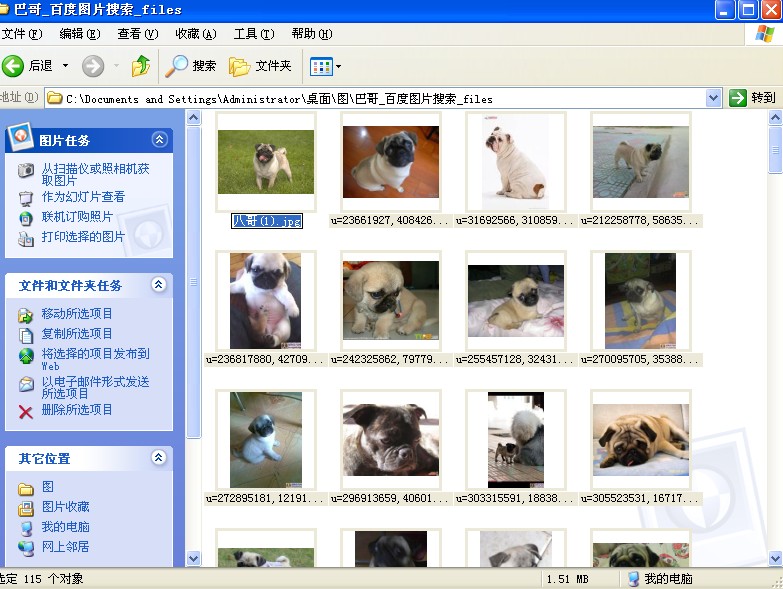Click the green Back arrow button
This screenshot has height=589, width=783.
pos(13,66)
